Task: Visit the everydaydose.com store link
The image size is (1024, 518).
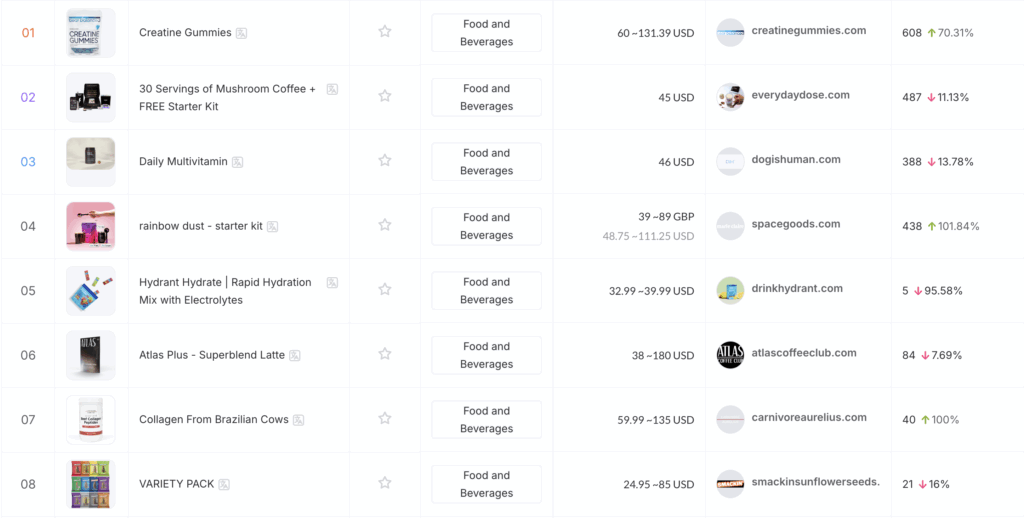Action: coord(801,95)
